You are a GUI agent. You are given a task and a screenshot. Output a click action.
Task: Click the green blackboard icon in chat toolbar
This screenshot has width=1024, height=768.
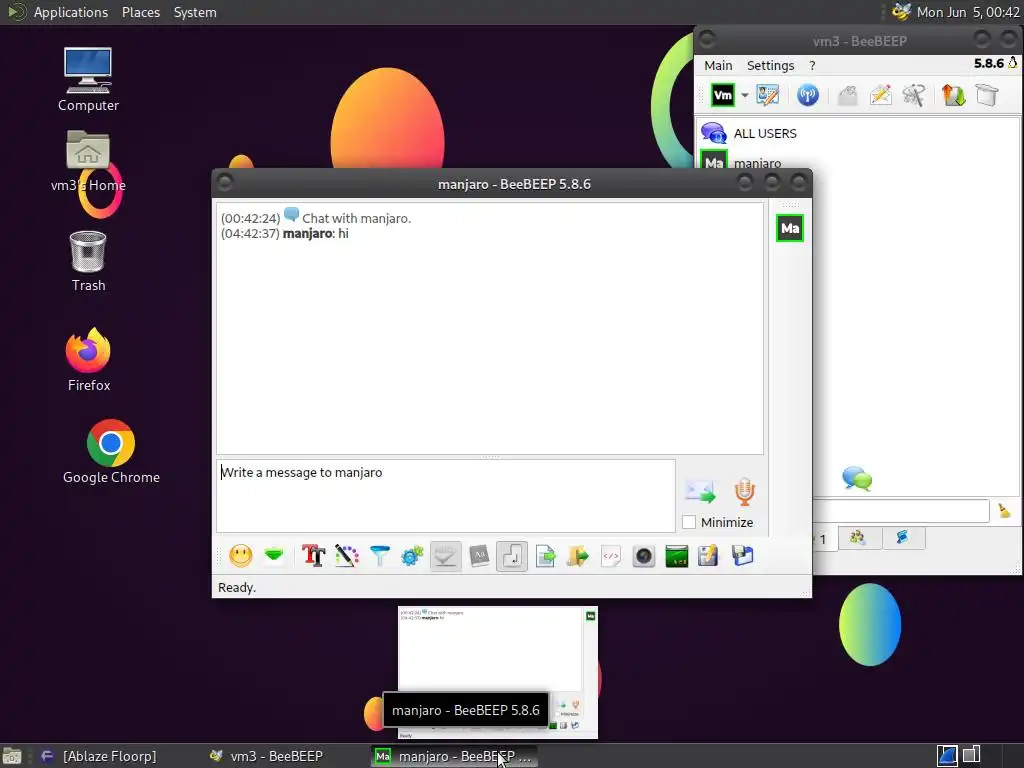[x=677, y=556]
